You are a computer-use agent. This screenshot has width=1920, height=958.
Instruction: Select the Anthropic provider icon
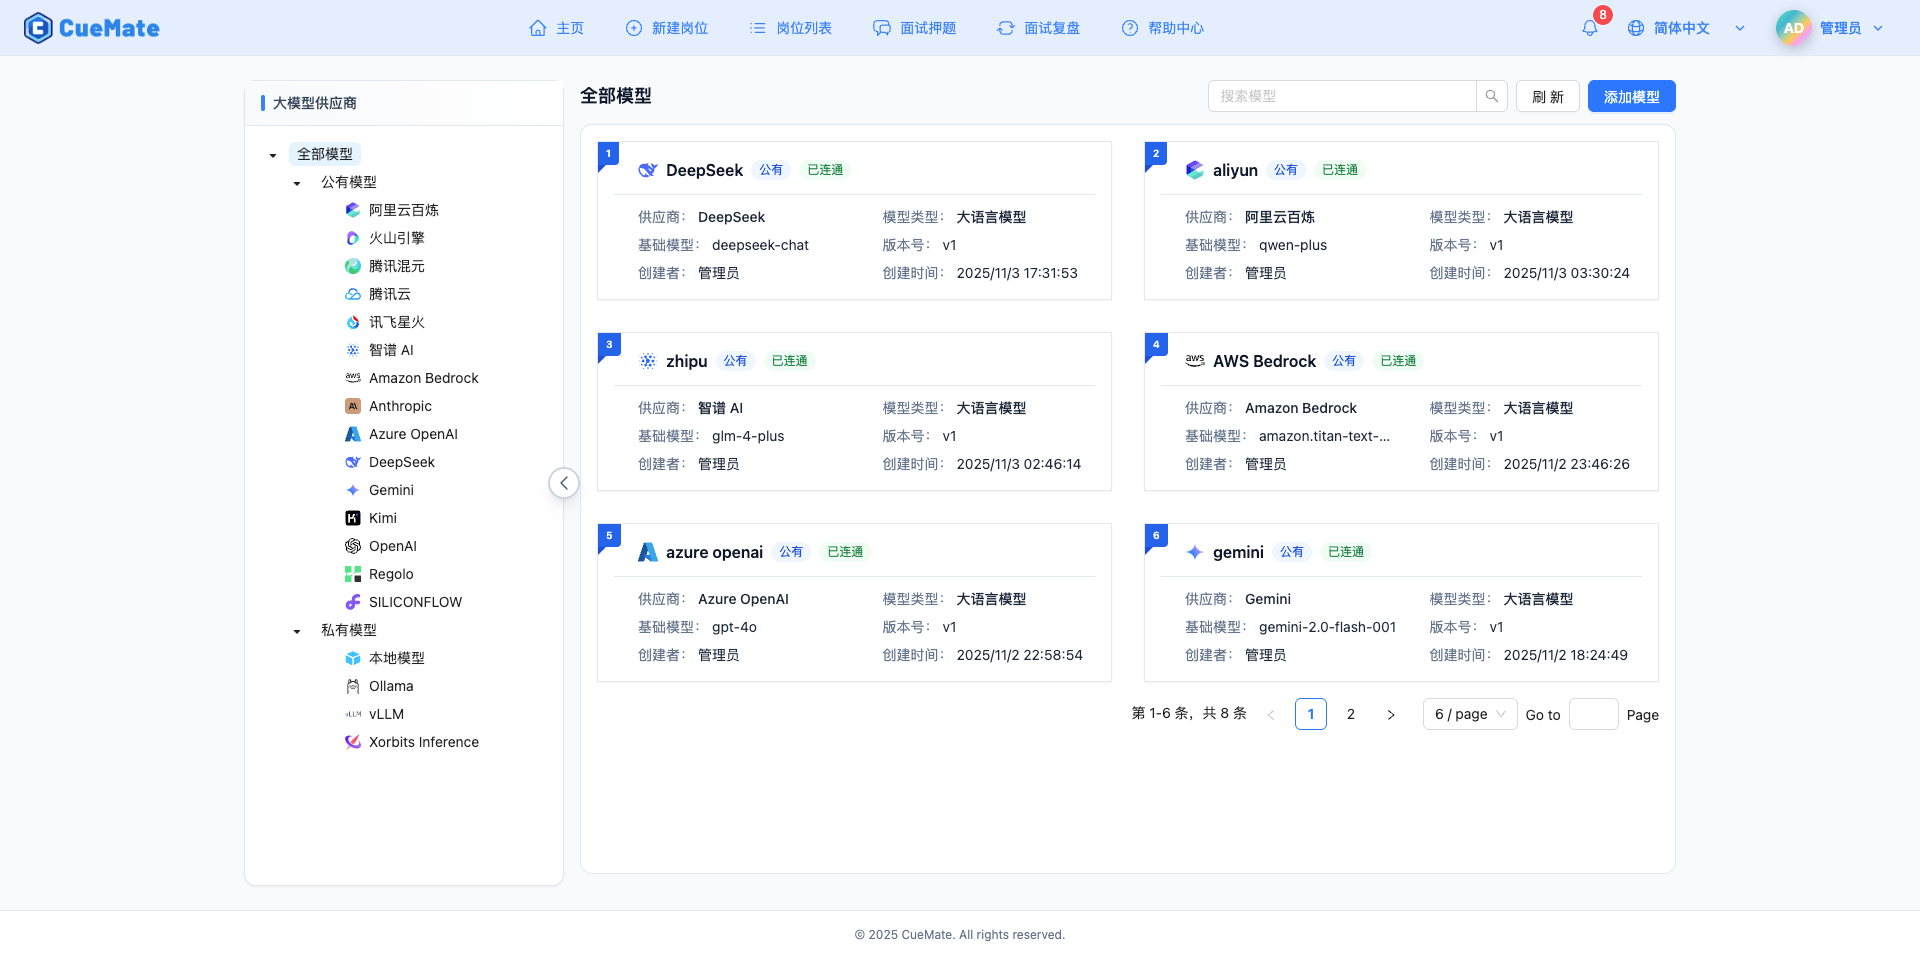(352, 406)
